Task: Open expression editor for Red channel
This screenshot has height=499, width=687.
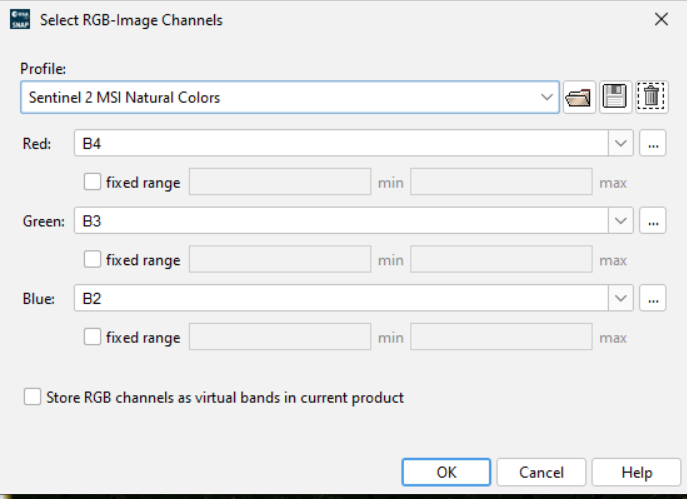Action: [653, 144]
